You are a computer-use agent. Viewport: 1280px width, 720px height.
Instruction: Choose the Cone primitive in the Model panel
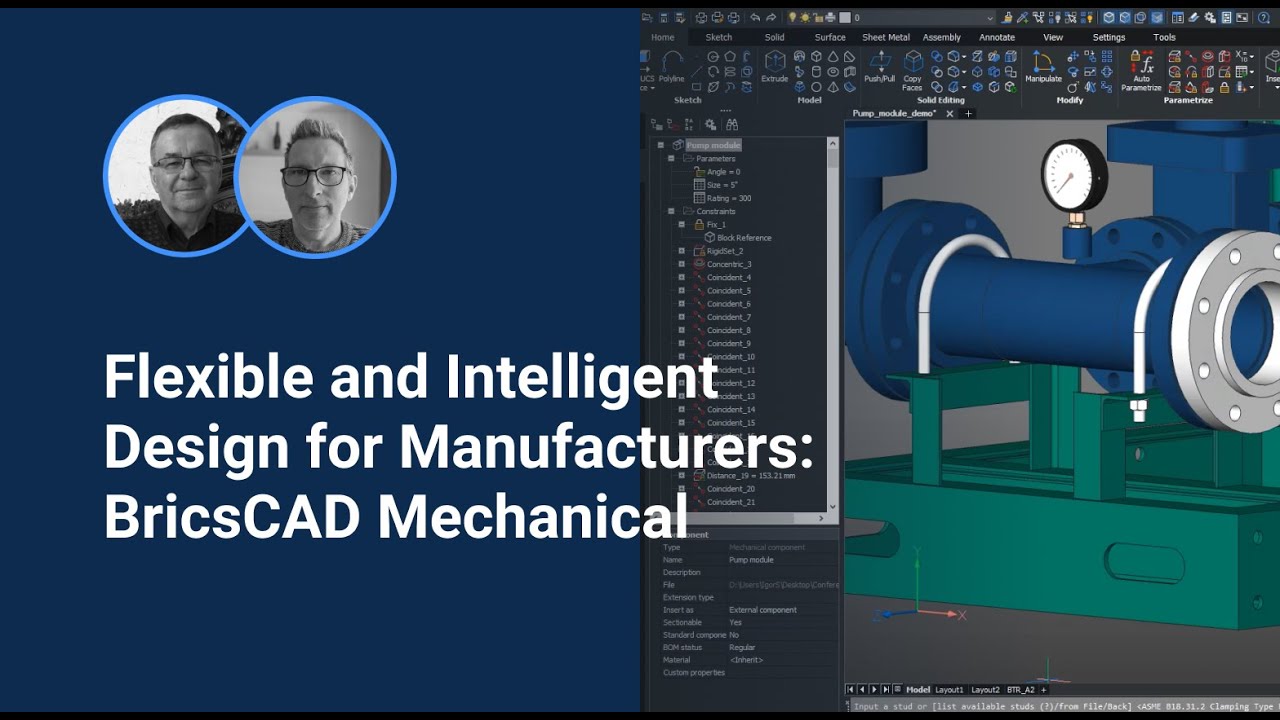tap(833, 56)
